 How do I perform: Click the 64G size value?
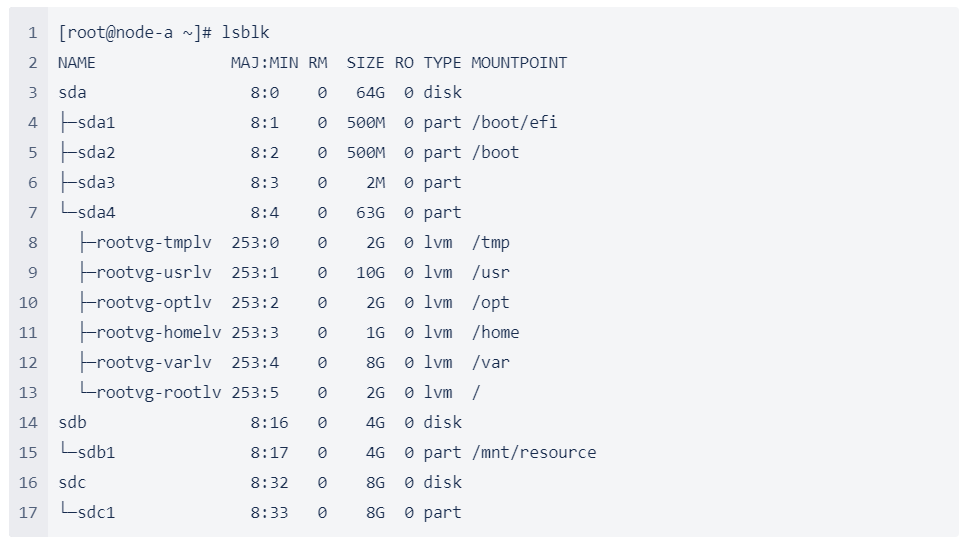pos(370,93)
